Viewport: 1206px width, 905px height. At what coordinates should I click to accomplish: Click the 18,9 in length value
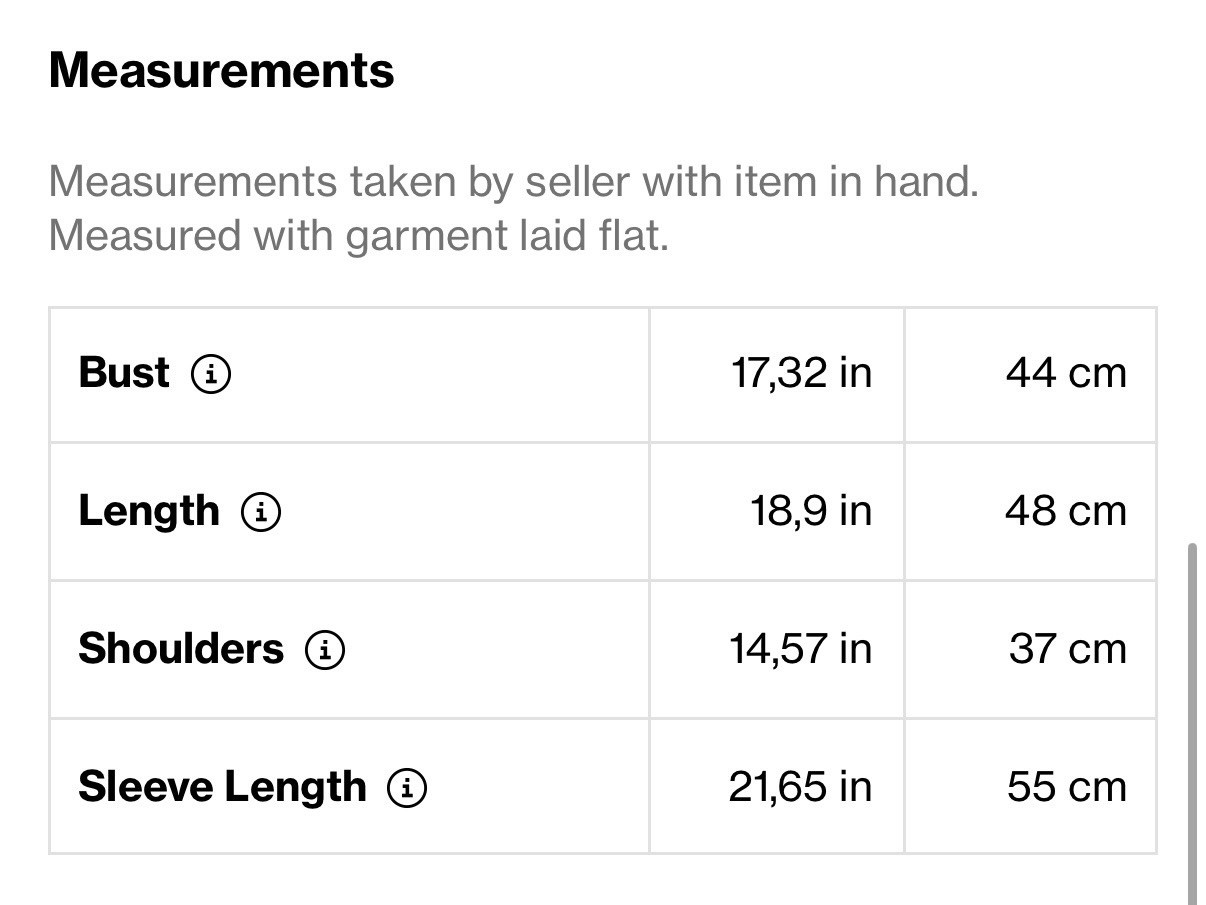[811, 511]
